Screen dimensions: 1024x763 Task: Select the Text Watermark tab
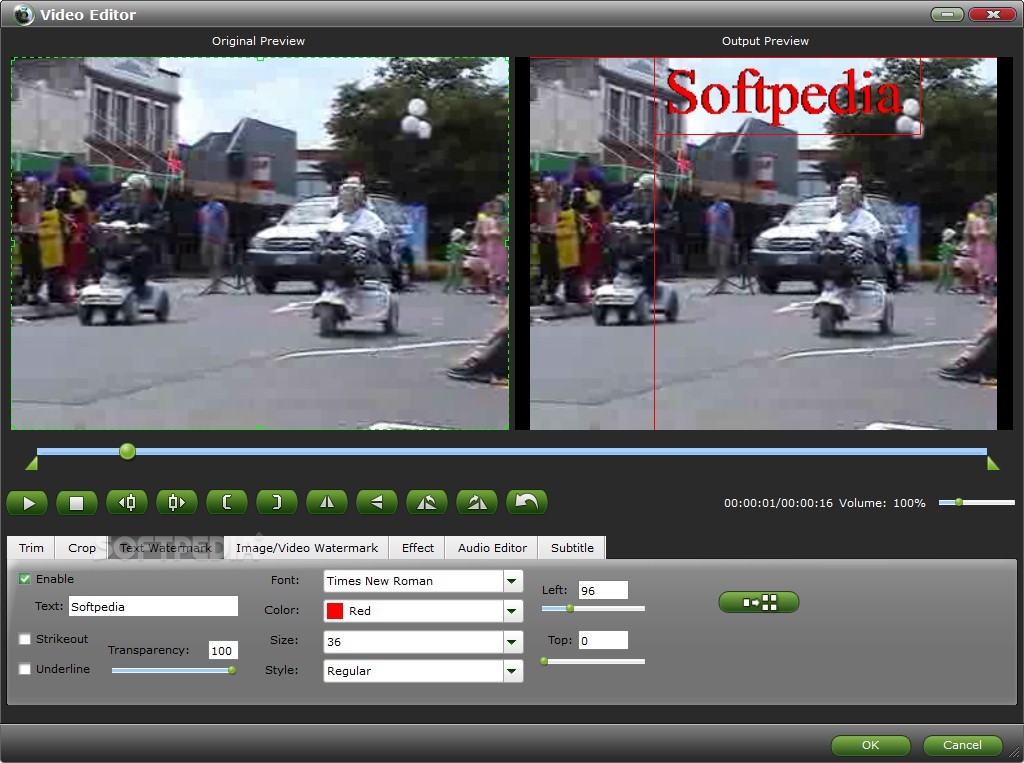pyautogui.click(x=166, y=547)
